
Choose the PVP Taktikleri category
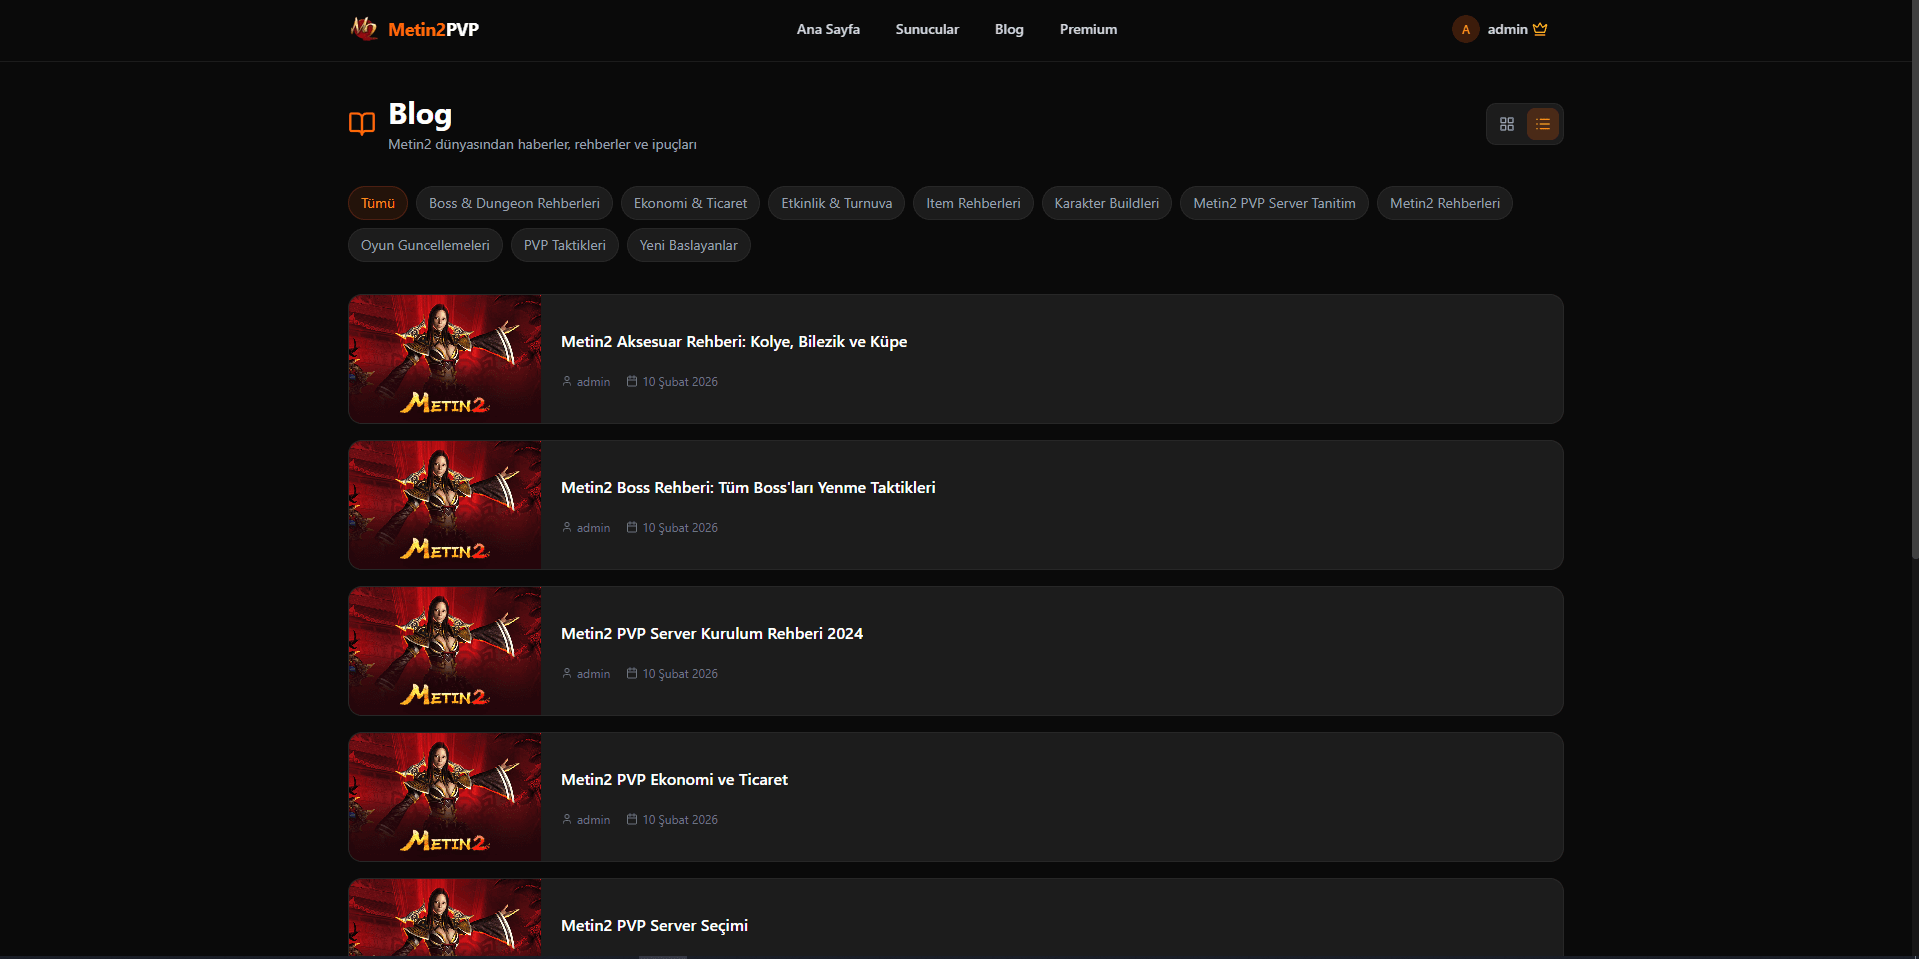(x=564, y=245)
